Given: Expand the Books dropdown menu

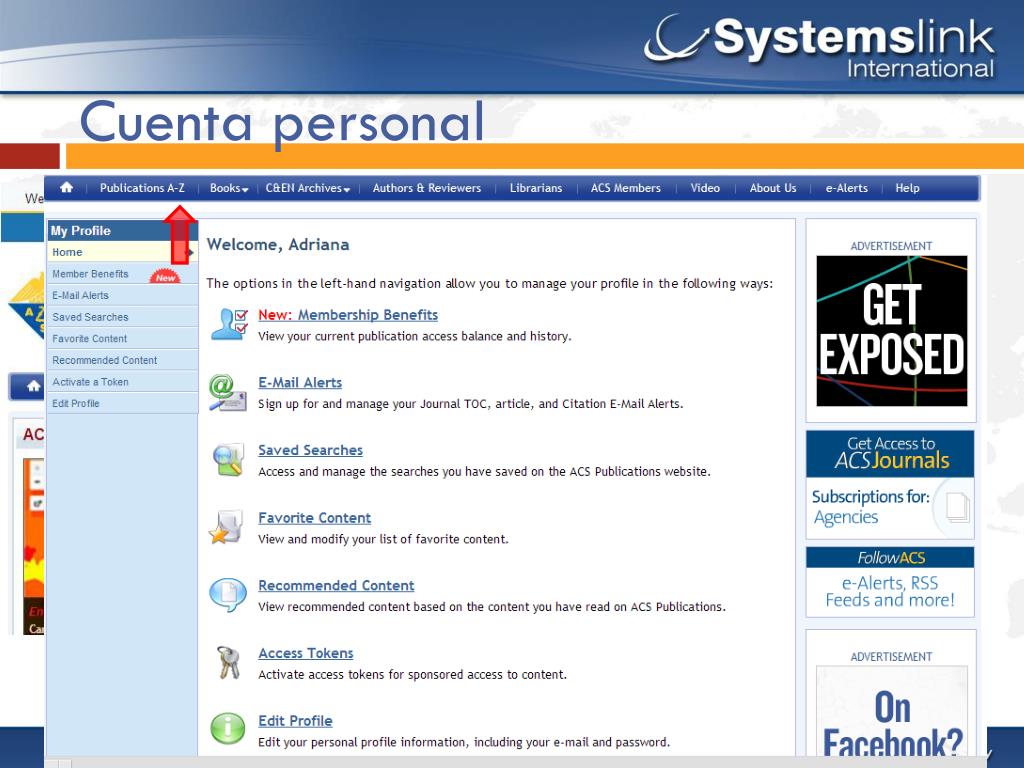Looking at the screenshot, I should pyautogui.click(x=229, y=188).
